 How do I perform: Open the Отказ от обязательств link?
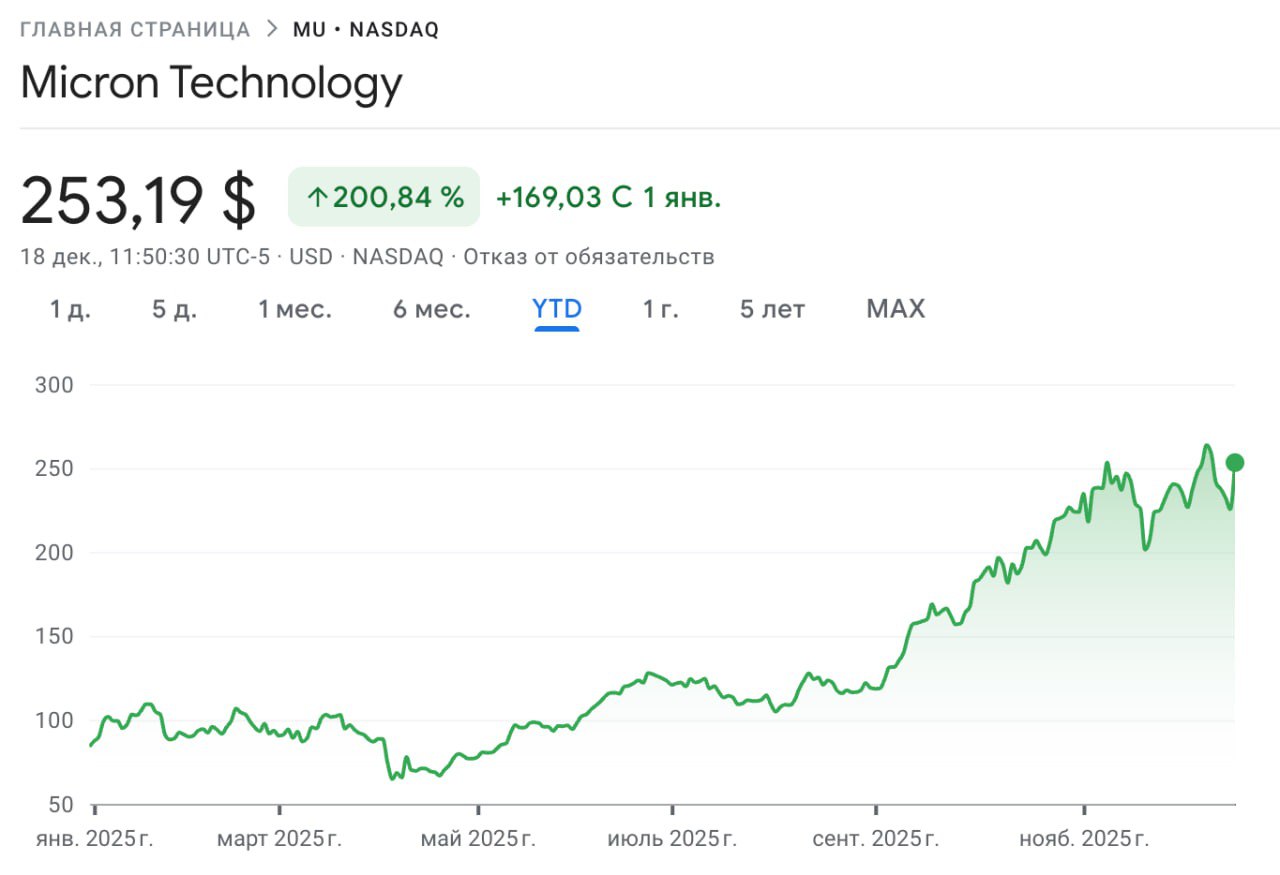[x=589, y=257]
